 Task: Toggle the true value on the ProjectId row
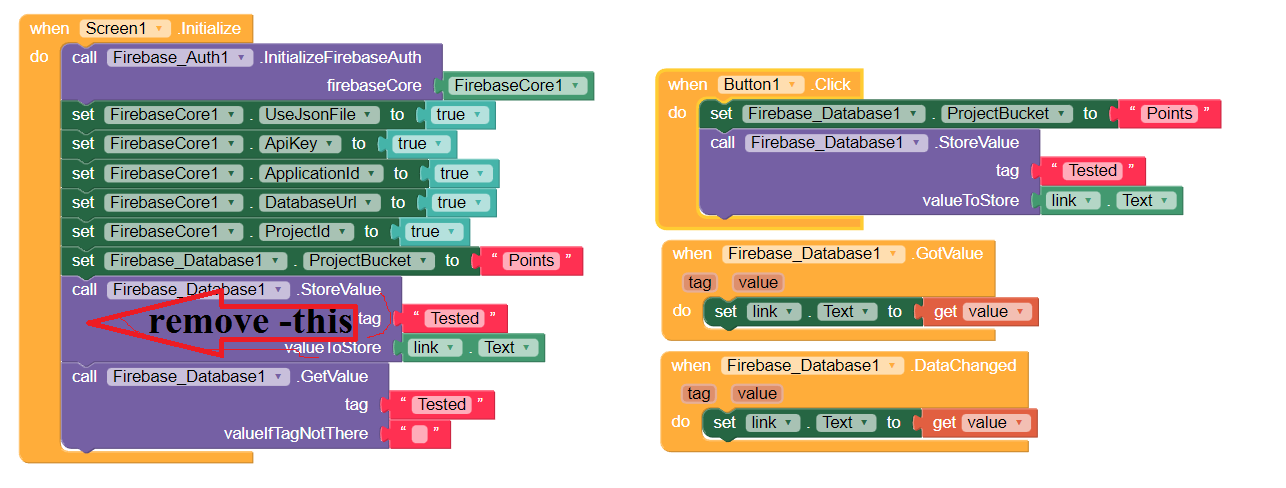point(434,231)
